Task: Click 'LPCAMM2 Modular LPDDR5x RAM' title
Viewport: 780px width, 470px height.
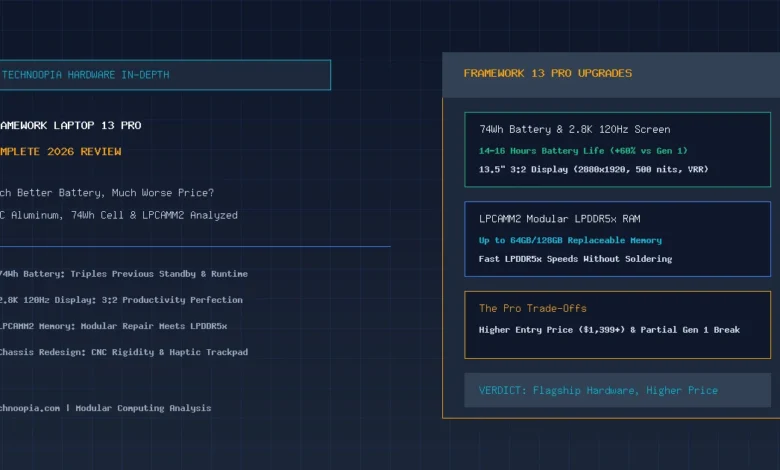Action: (x=560, y=219)
